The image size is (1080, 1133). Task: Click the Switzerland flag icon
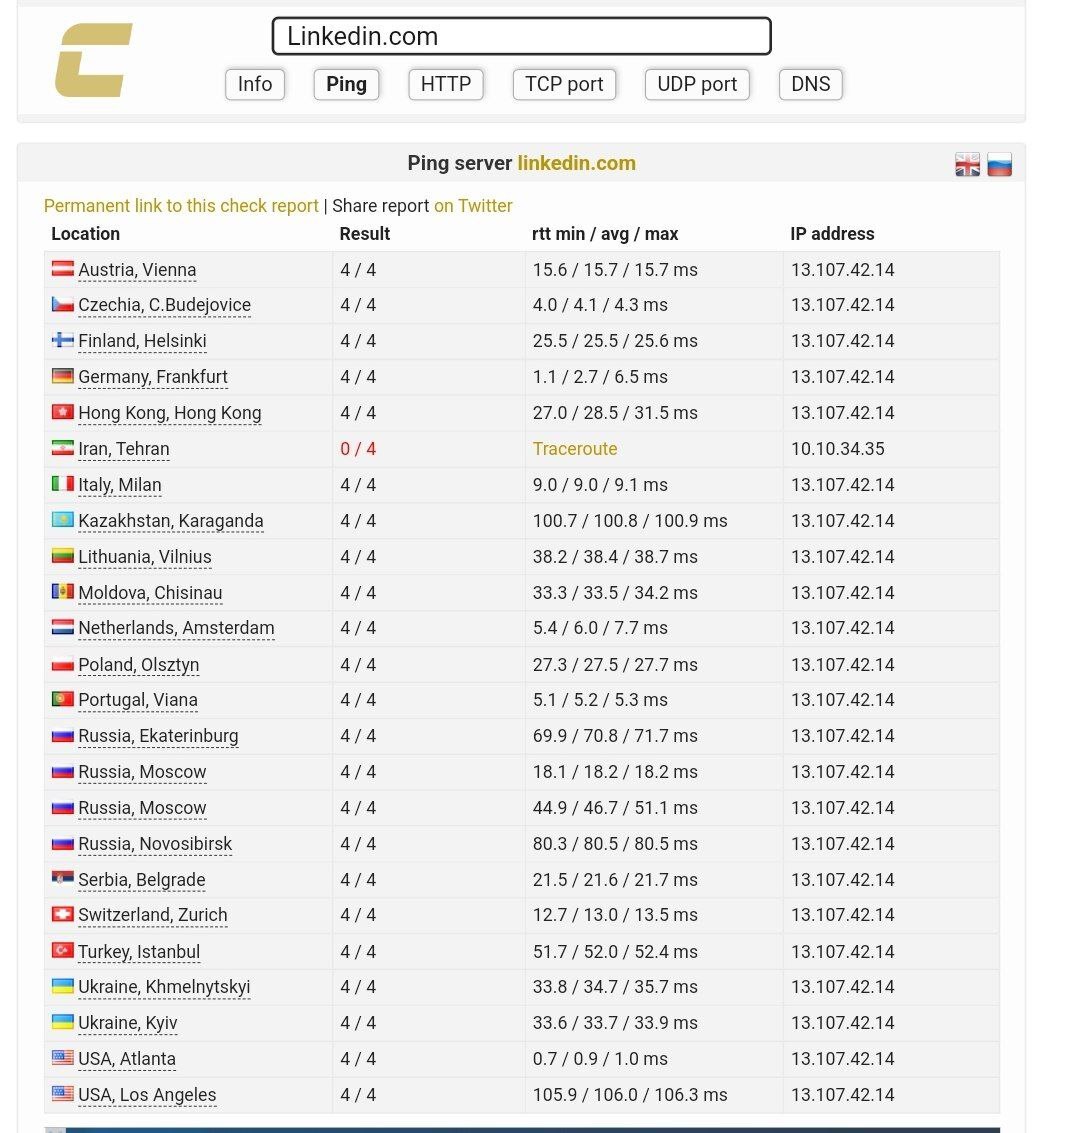click(x=63, y=914)
